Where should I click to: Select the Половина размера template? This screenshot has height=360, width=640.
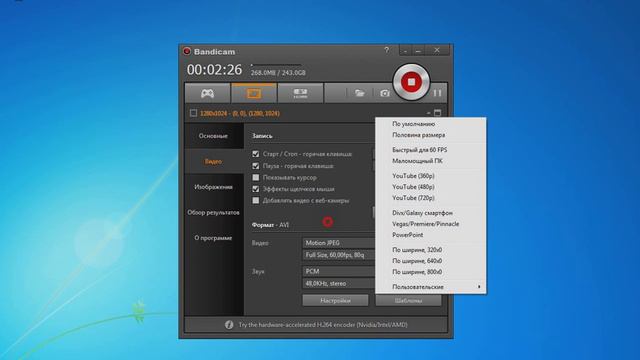pyautogui.click(x=431, y=135)
